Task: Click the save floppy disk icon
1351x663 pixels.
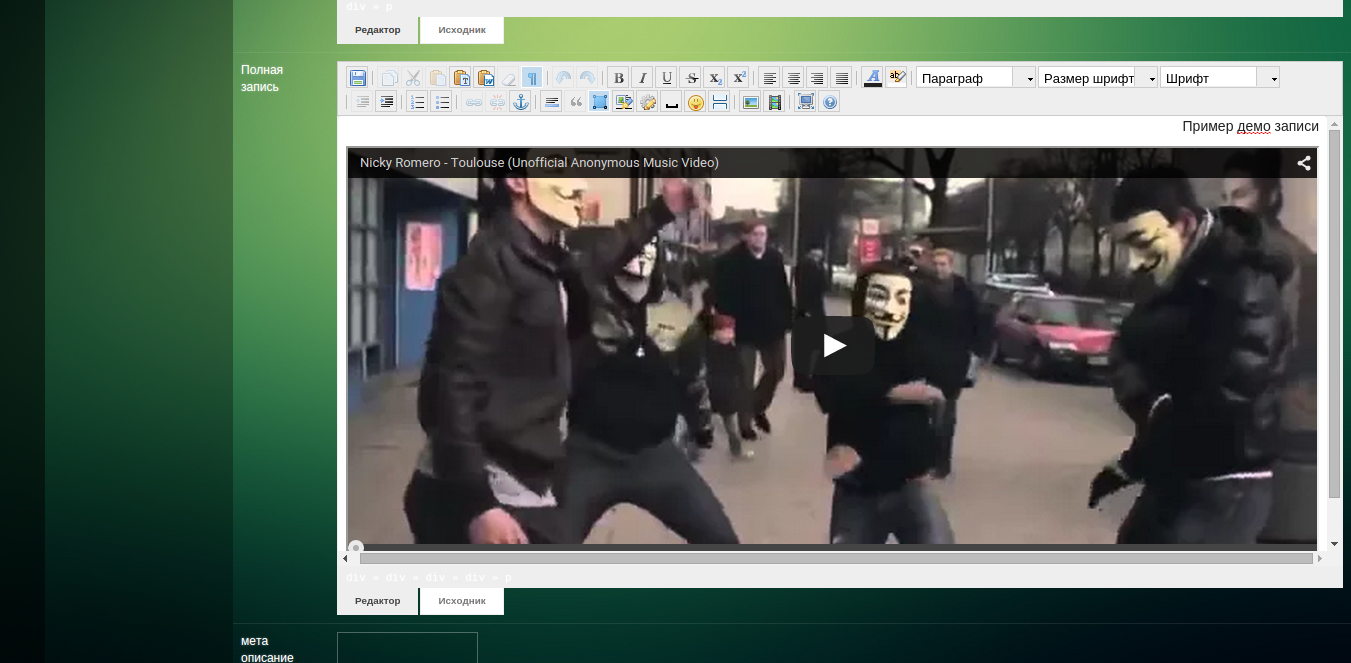Action: coord(358,78)
